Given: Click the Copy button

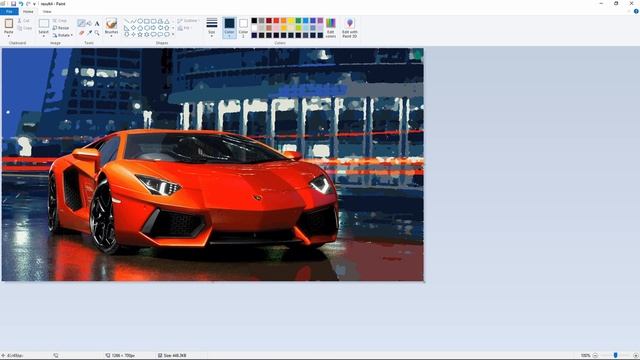Looking at the screenshot, I should coord(24,28).
